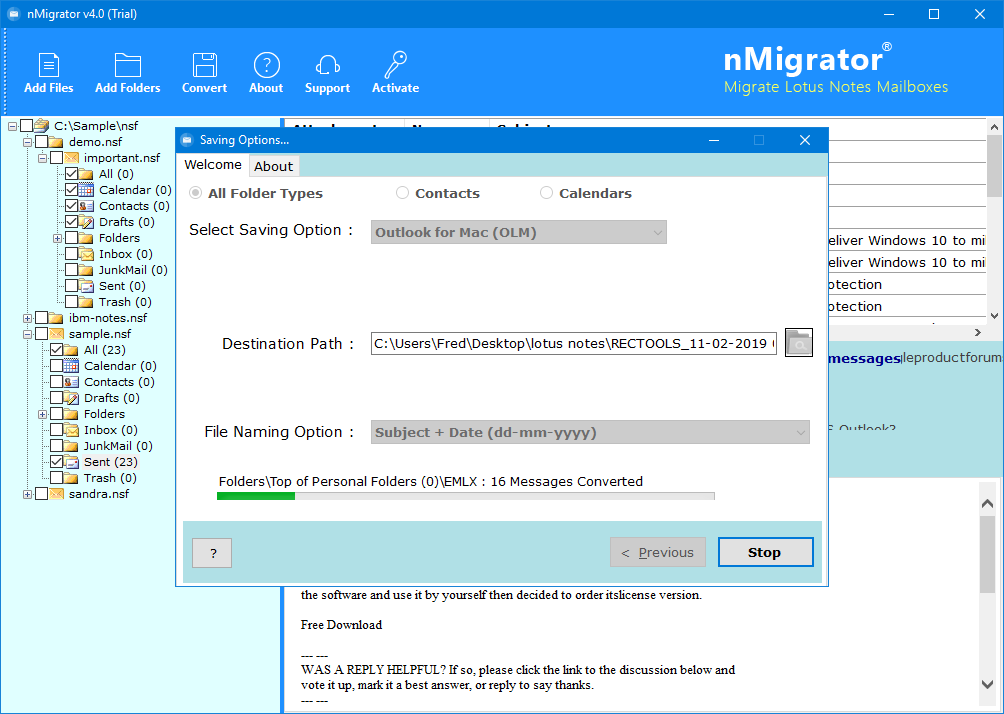Expand Folders node under important.nsf
This screenshot has height=714, width=1004.
tap(57, 238)
